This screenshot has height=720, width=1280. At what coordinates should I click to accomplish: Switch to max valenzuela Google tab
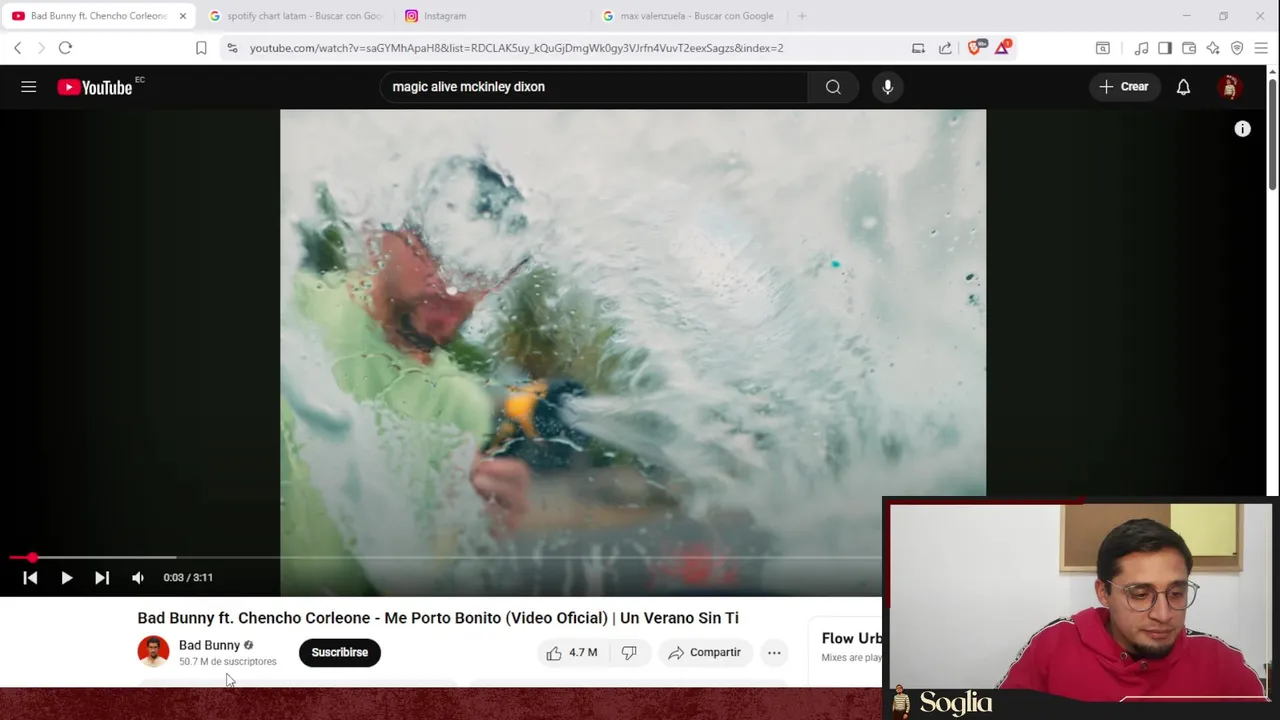tap(690, 16)
